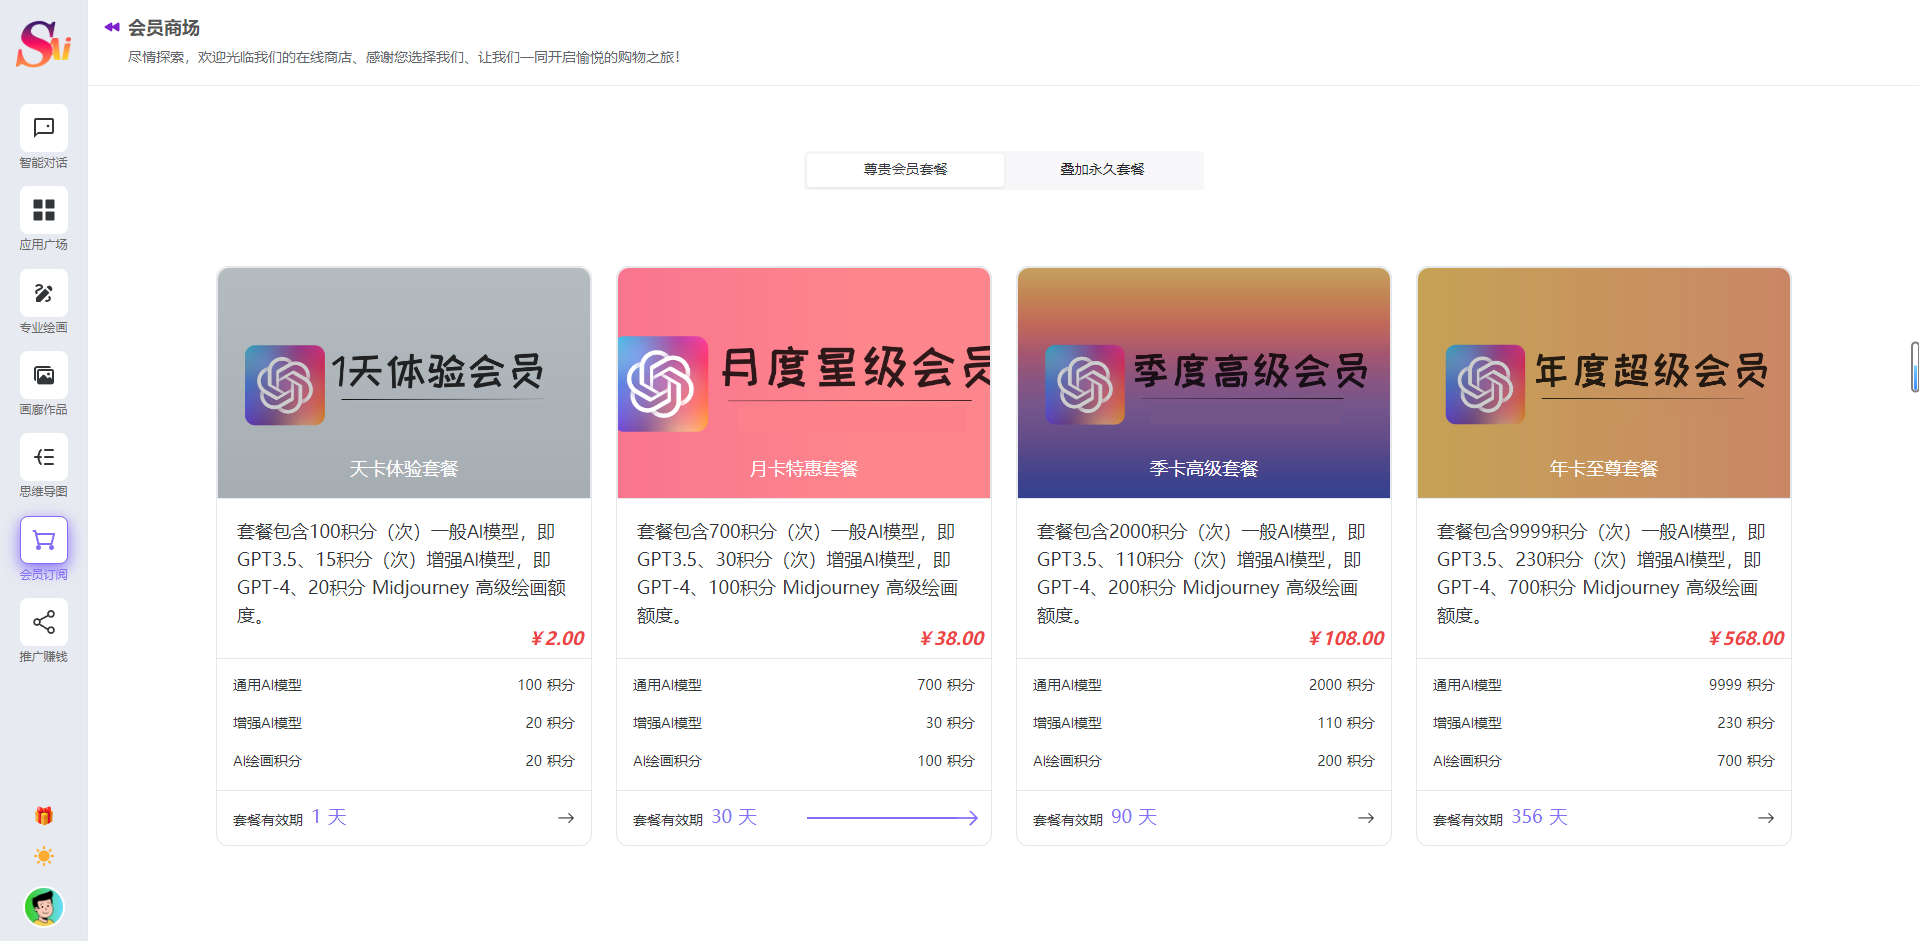1919x941 pixels.
Task: Click the 年度超级会员 banner image
Action: 1604,383
